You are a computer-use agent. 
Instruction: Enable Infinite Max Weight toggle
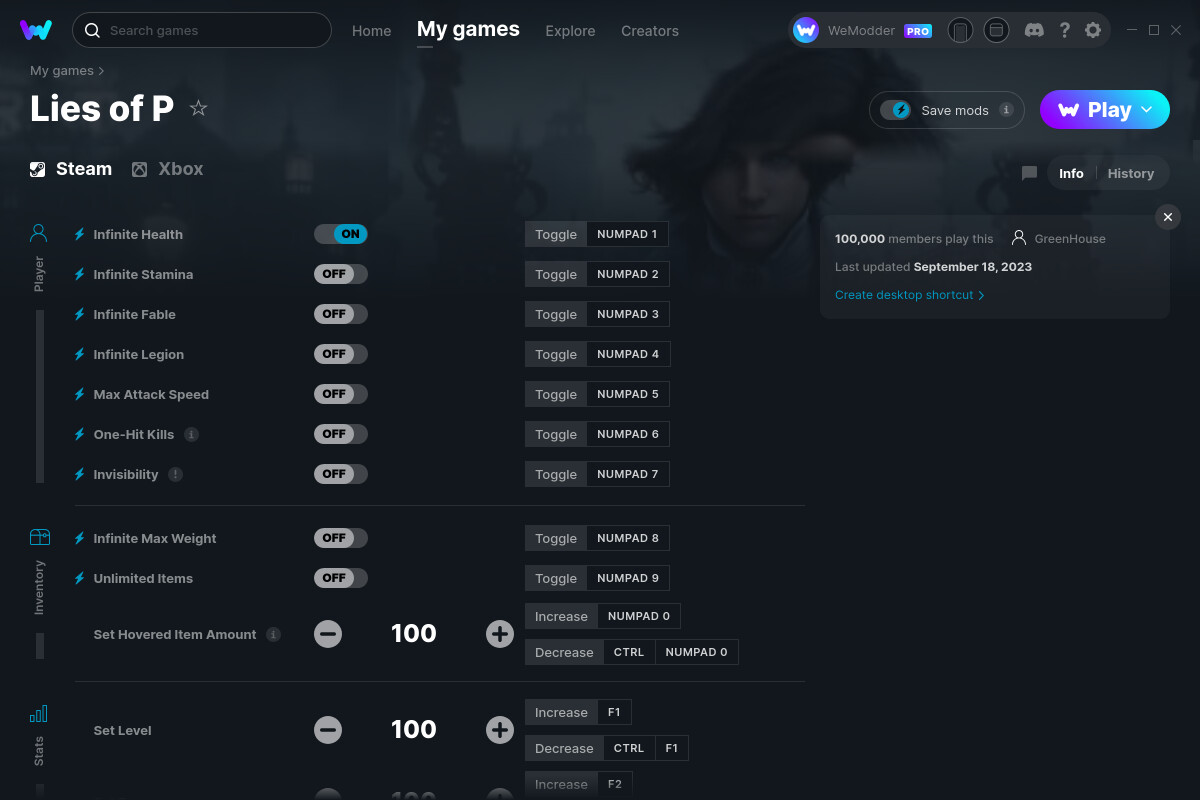tap(341, 538)
